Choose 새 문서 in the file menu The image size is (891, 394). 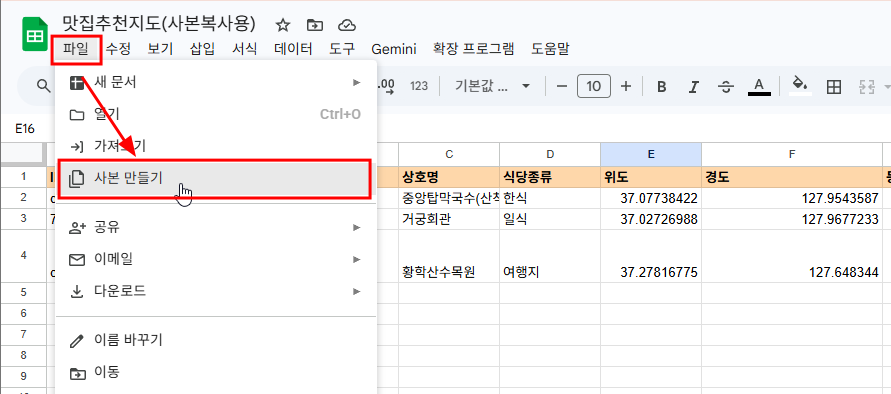point(216,83)
